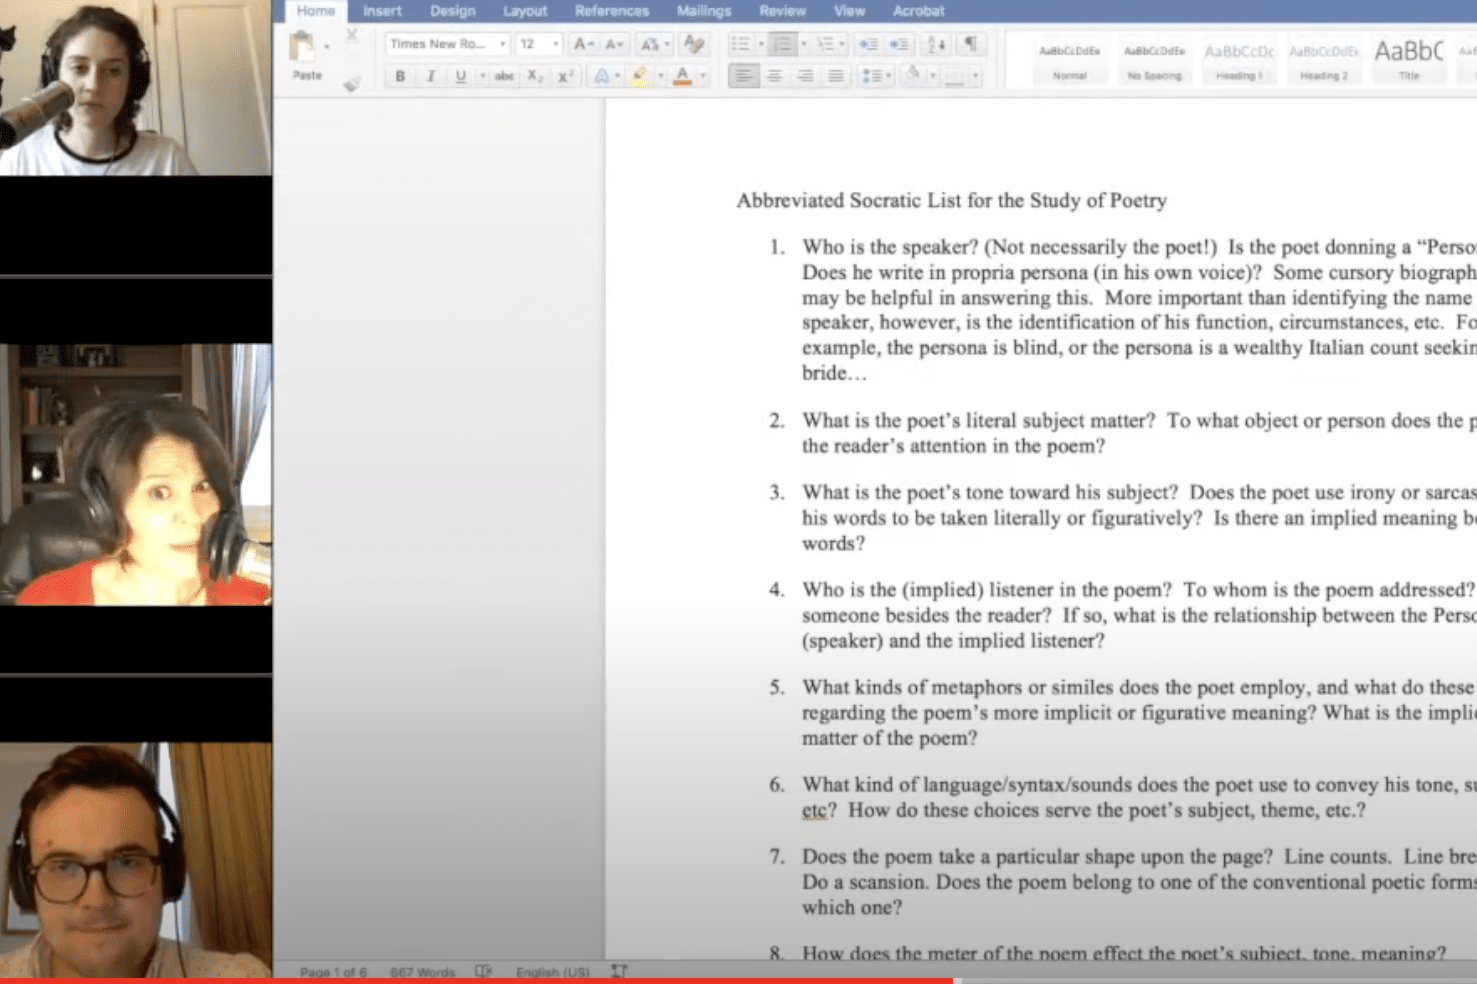Apply subscript formatting

(x=536, y=76)
